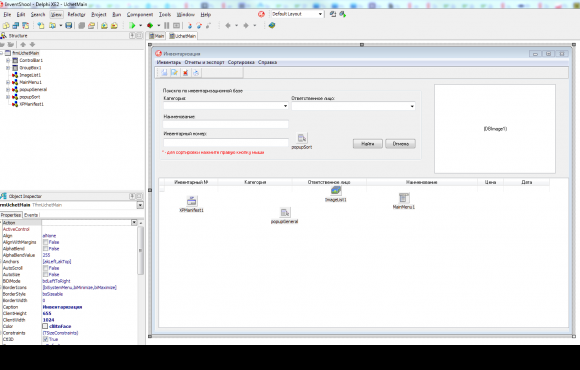Open the Категория combo box dropdown
The width and height of the screenshot is (580, 370).
click(x=285, y=106)
